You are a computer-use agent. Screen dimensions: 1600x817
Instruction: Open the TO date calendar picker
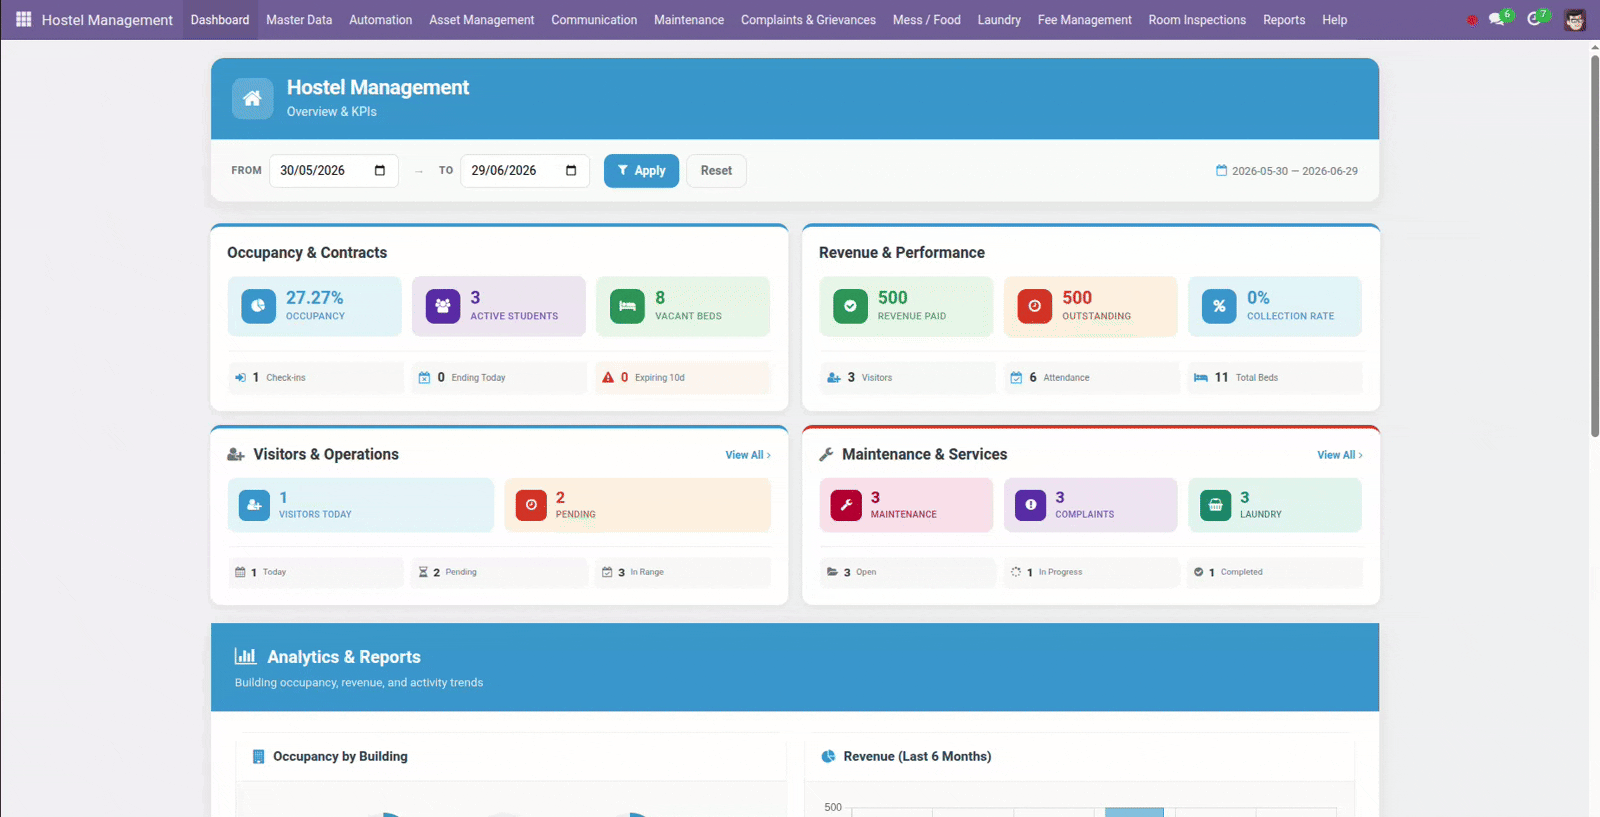tap(571, 171)
